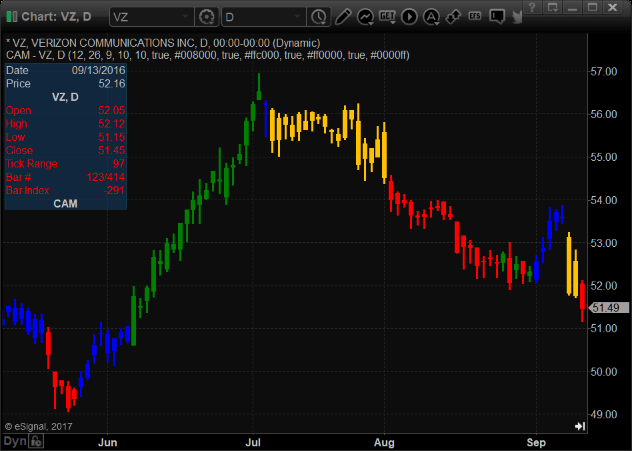Open the Twitter bird icon

point(517,17)
